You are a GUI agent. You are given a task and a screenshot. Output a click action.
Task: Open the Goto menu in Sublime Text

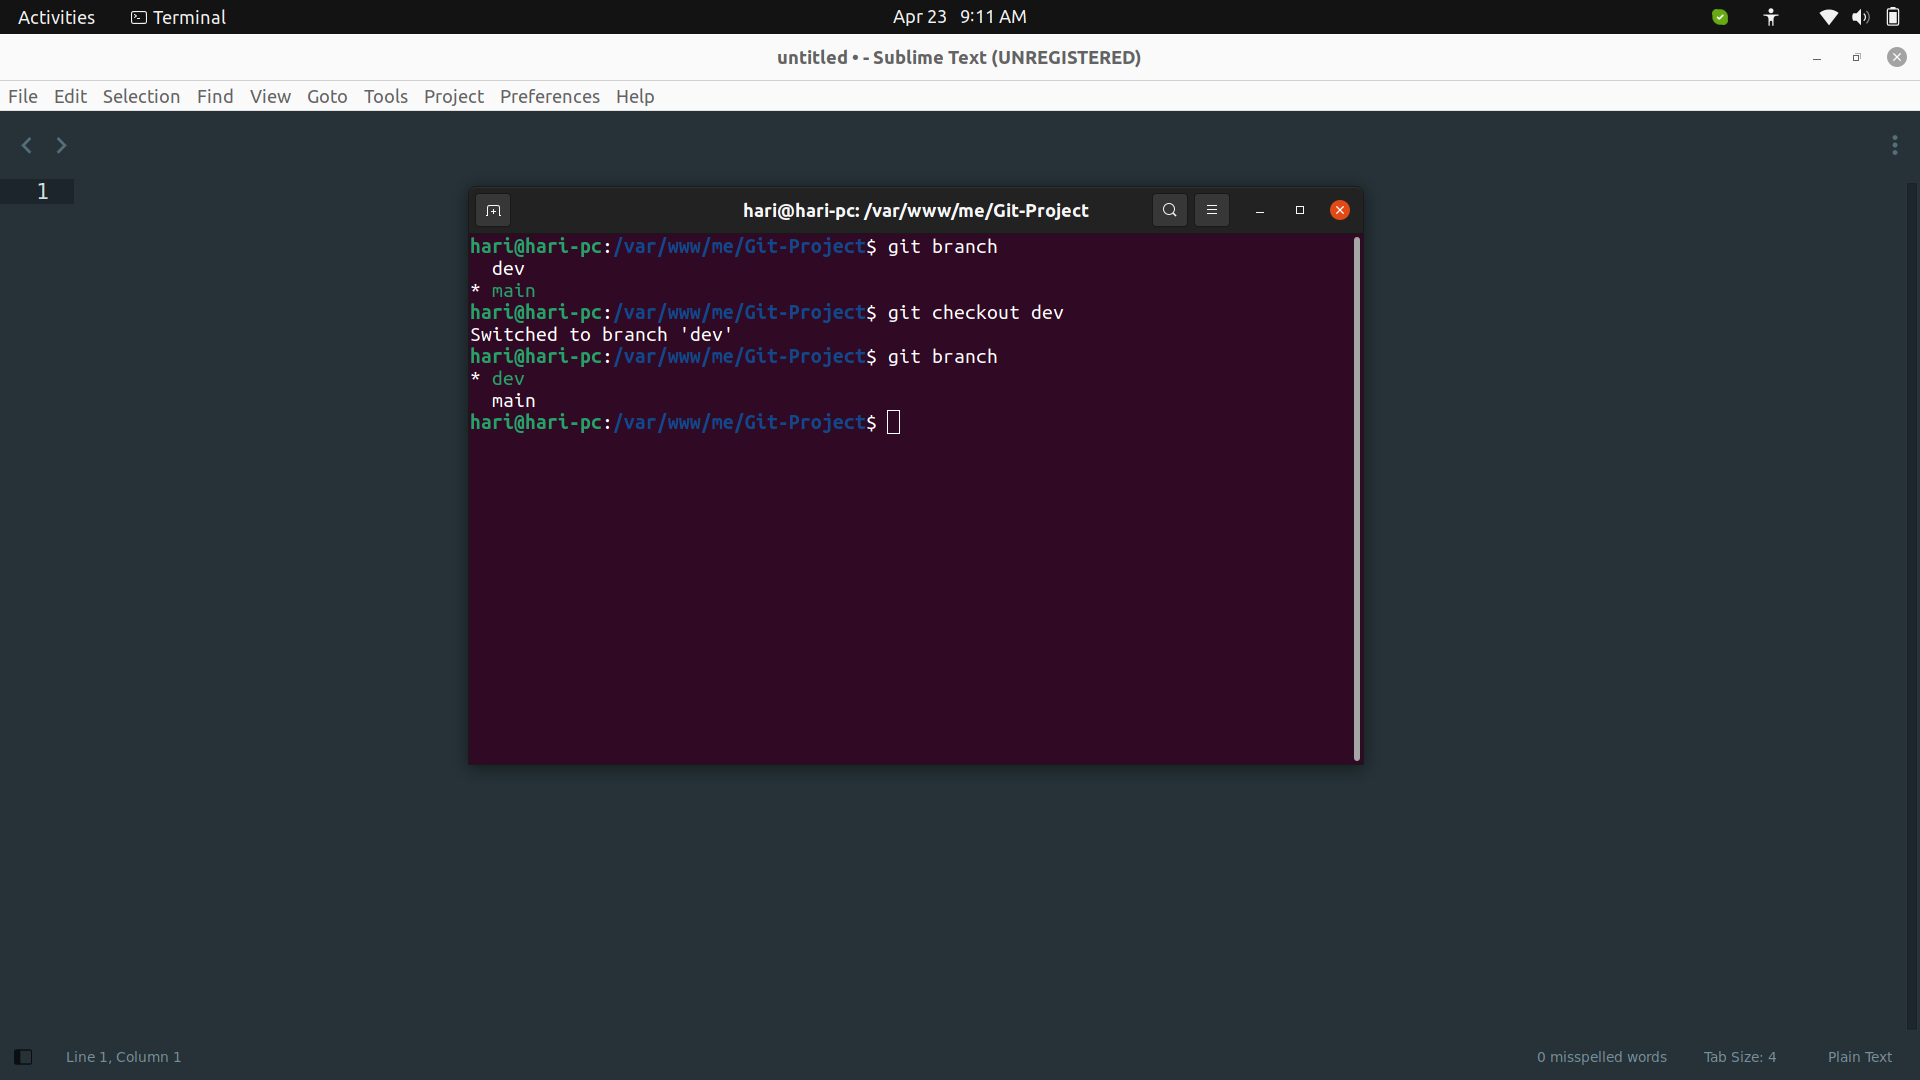pyautogui.click(x=326, y=96)
